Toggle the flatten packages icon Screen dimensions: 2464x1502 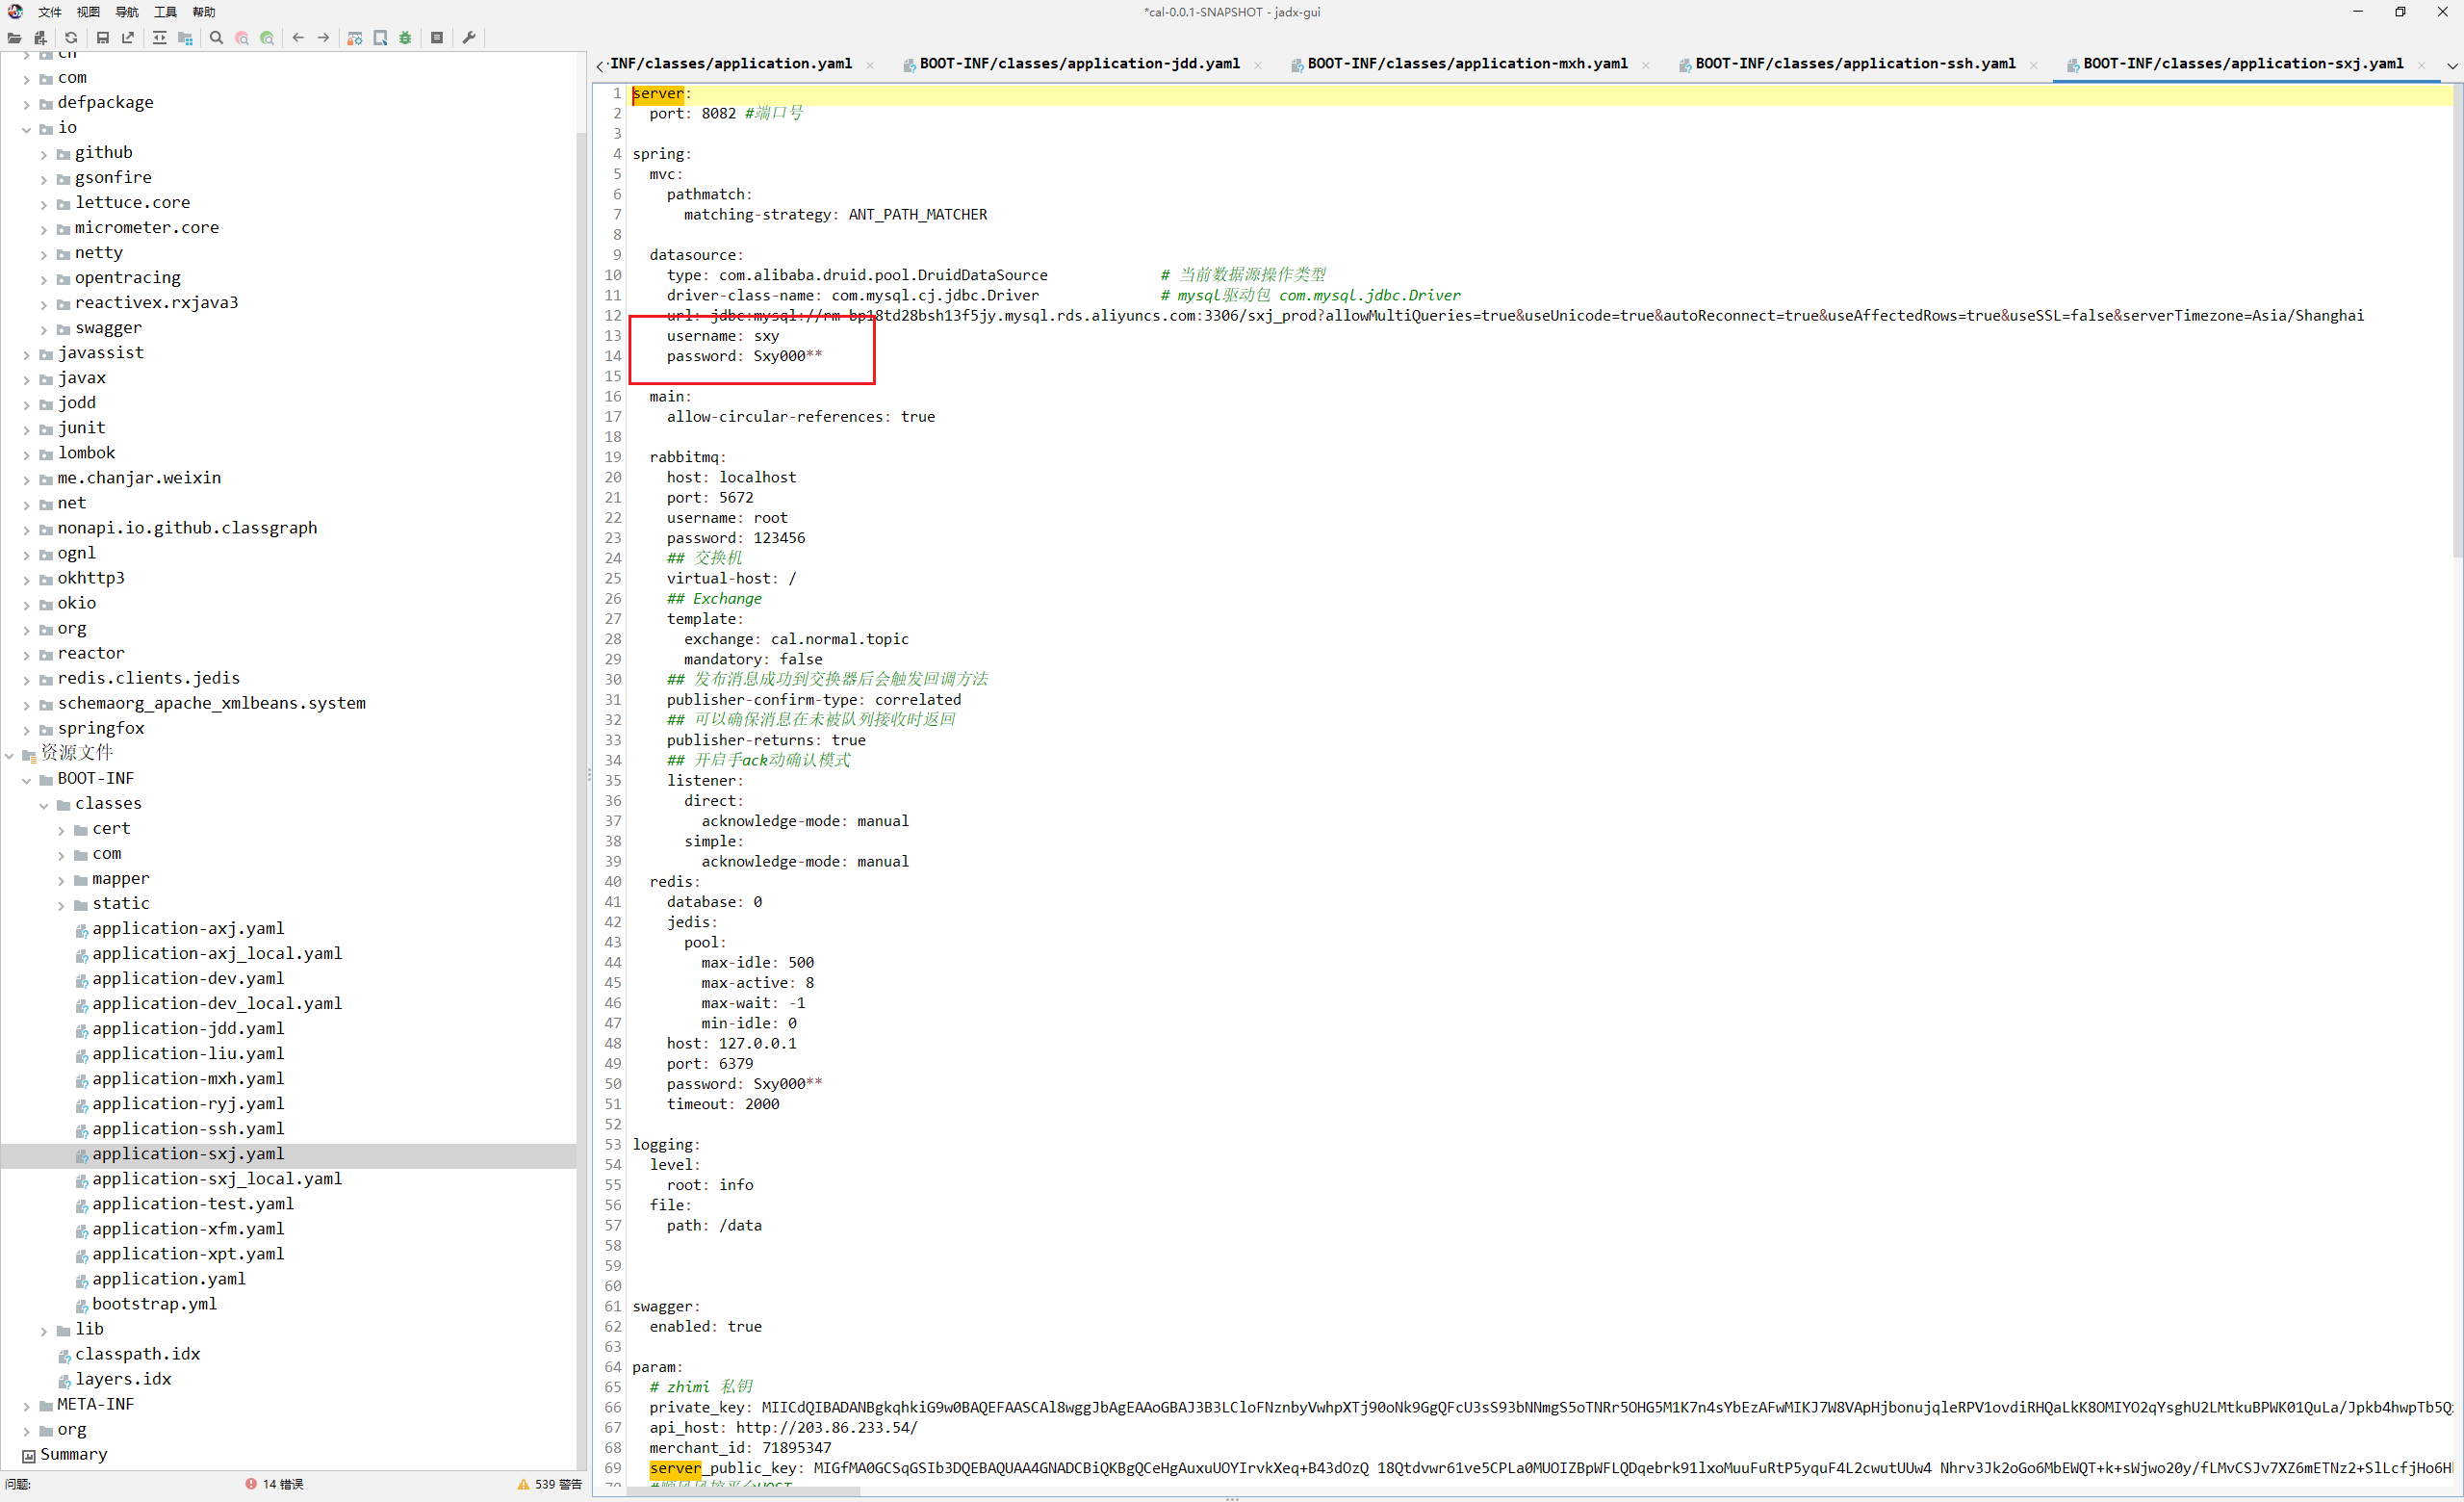(185, 38)
